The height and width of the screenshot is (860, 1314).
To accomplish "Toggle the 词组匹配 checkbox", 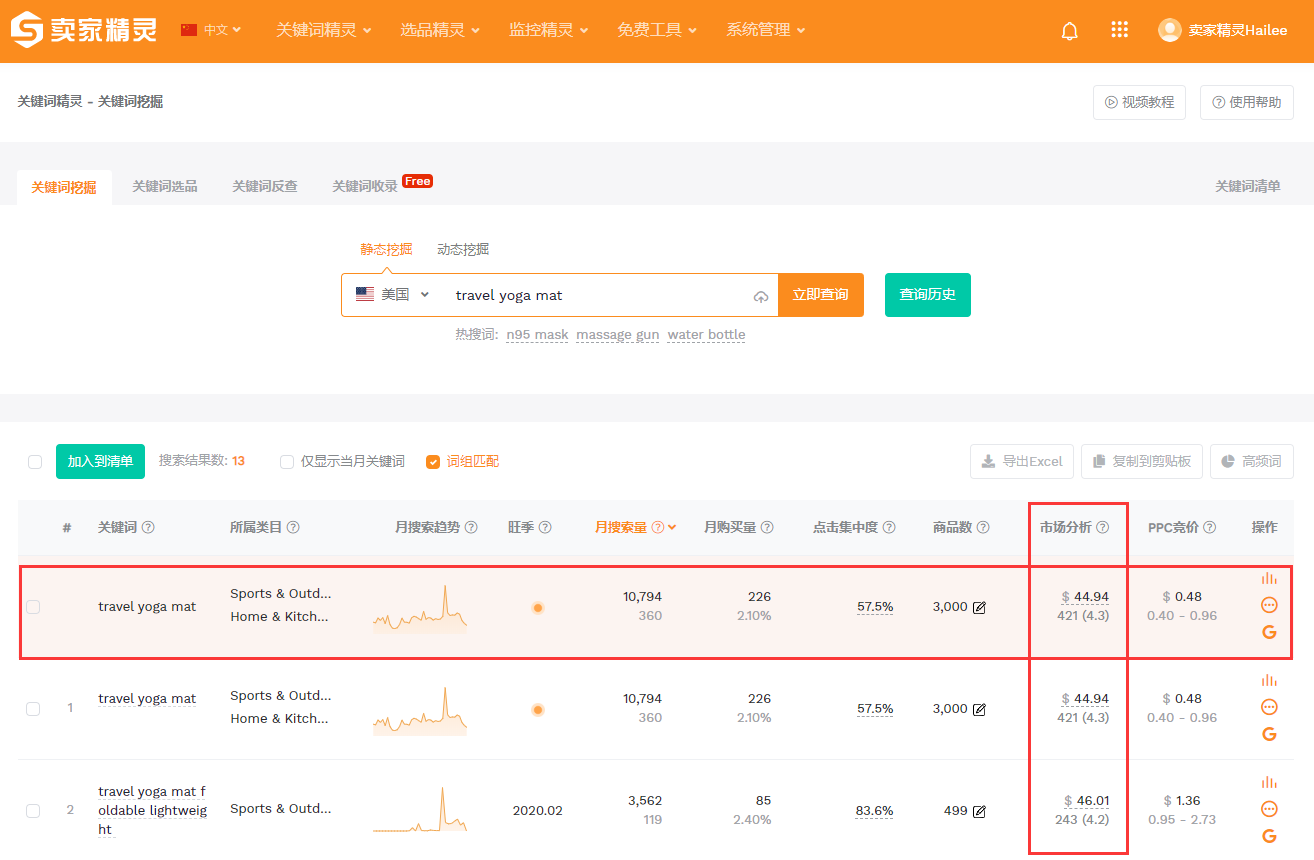I will pos(433,462).
